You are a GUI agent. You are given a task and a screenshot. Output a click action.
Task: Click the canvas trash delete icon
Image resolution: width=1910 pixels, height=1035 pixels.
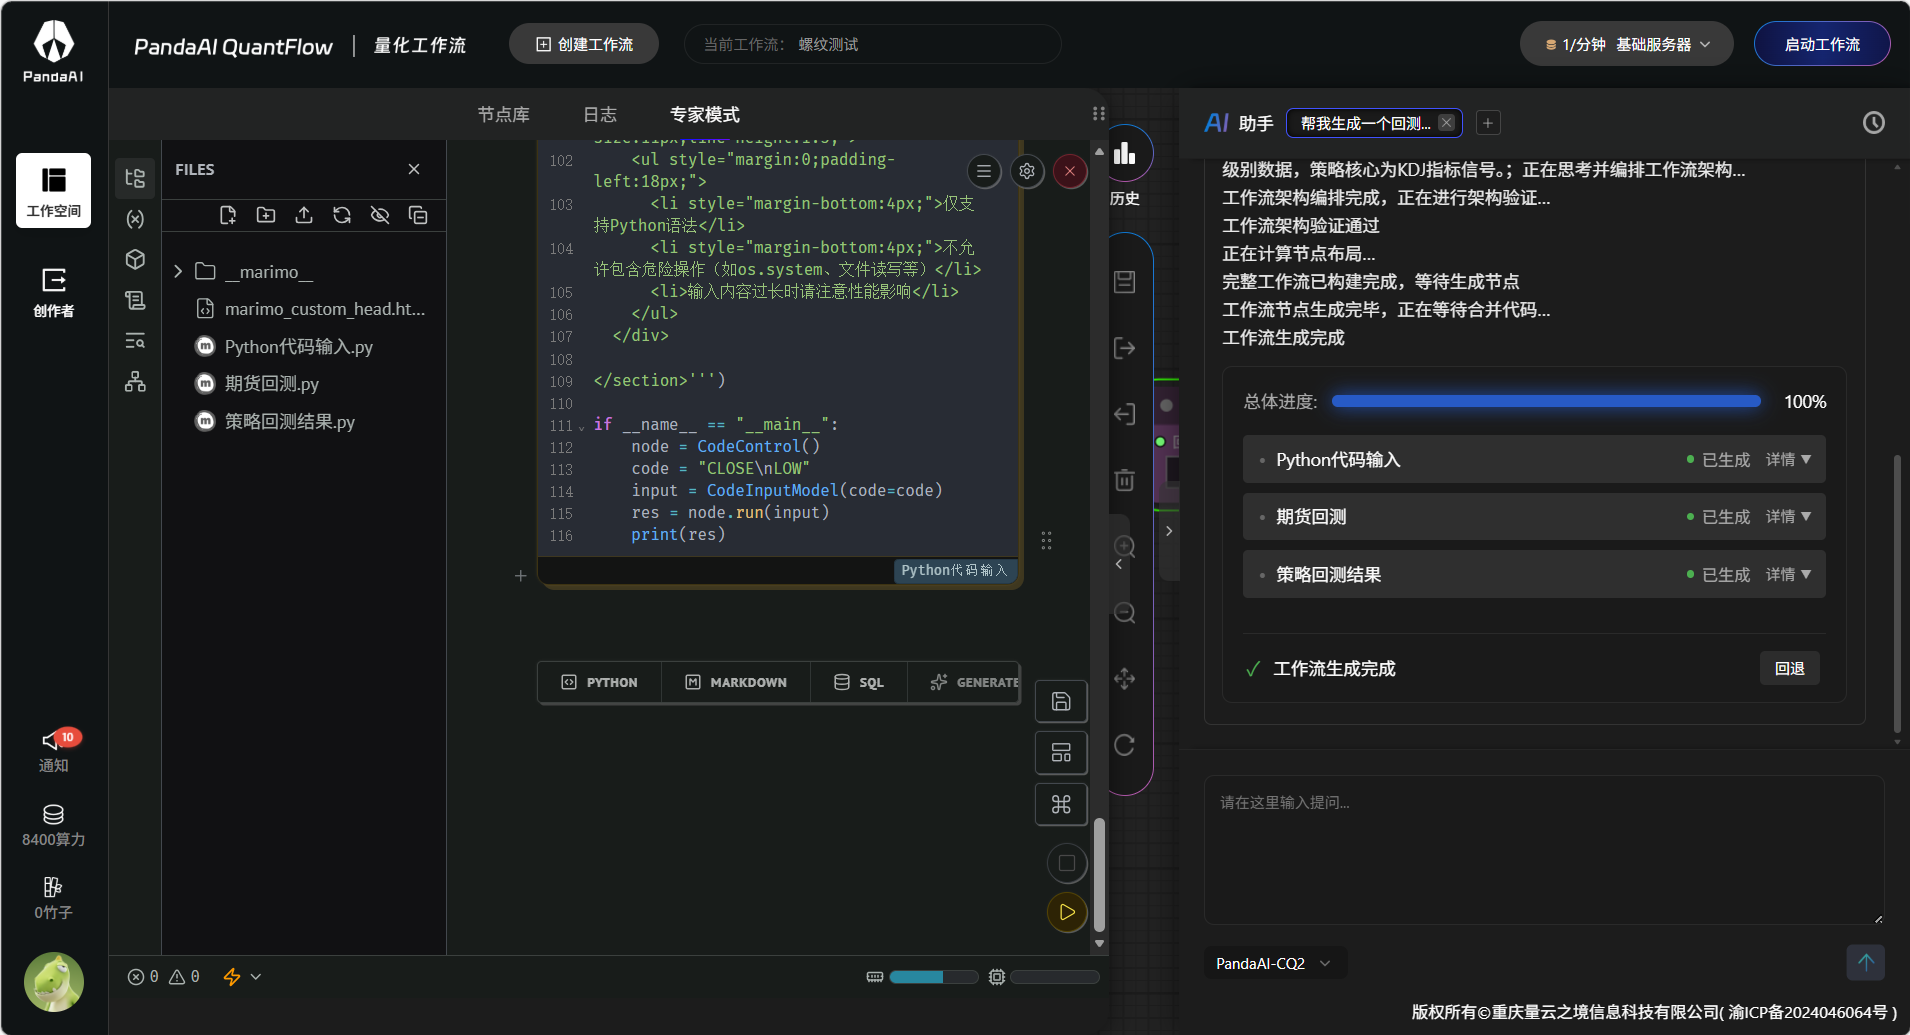coord(1125,480)
